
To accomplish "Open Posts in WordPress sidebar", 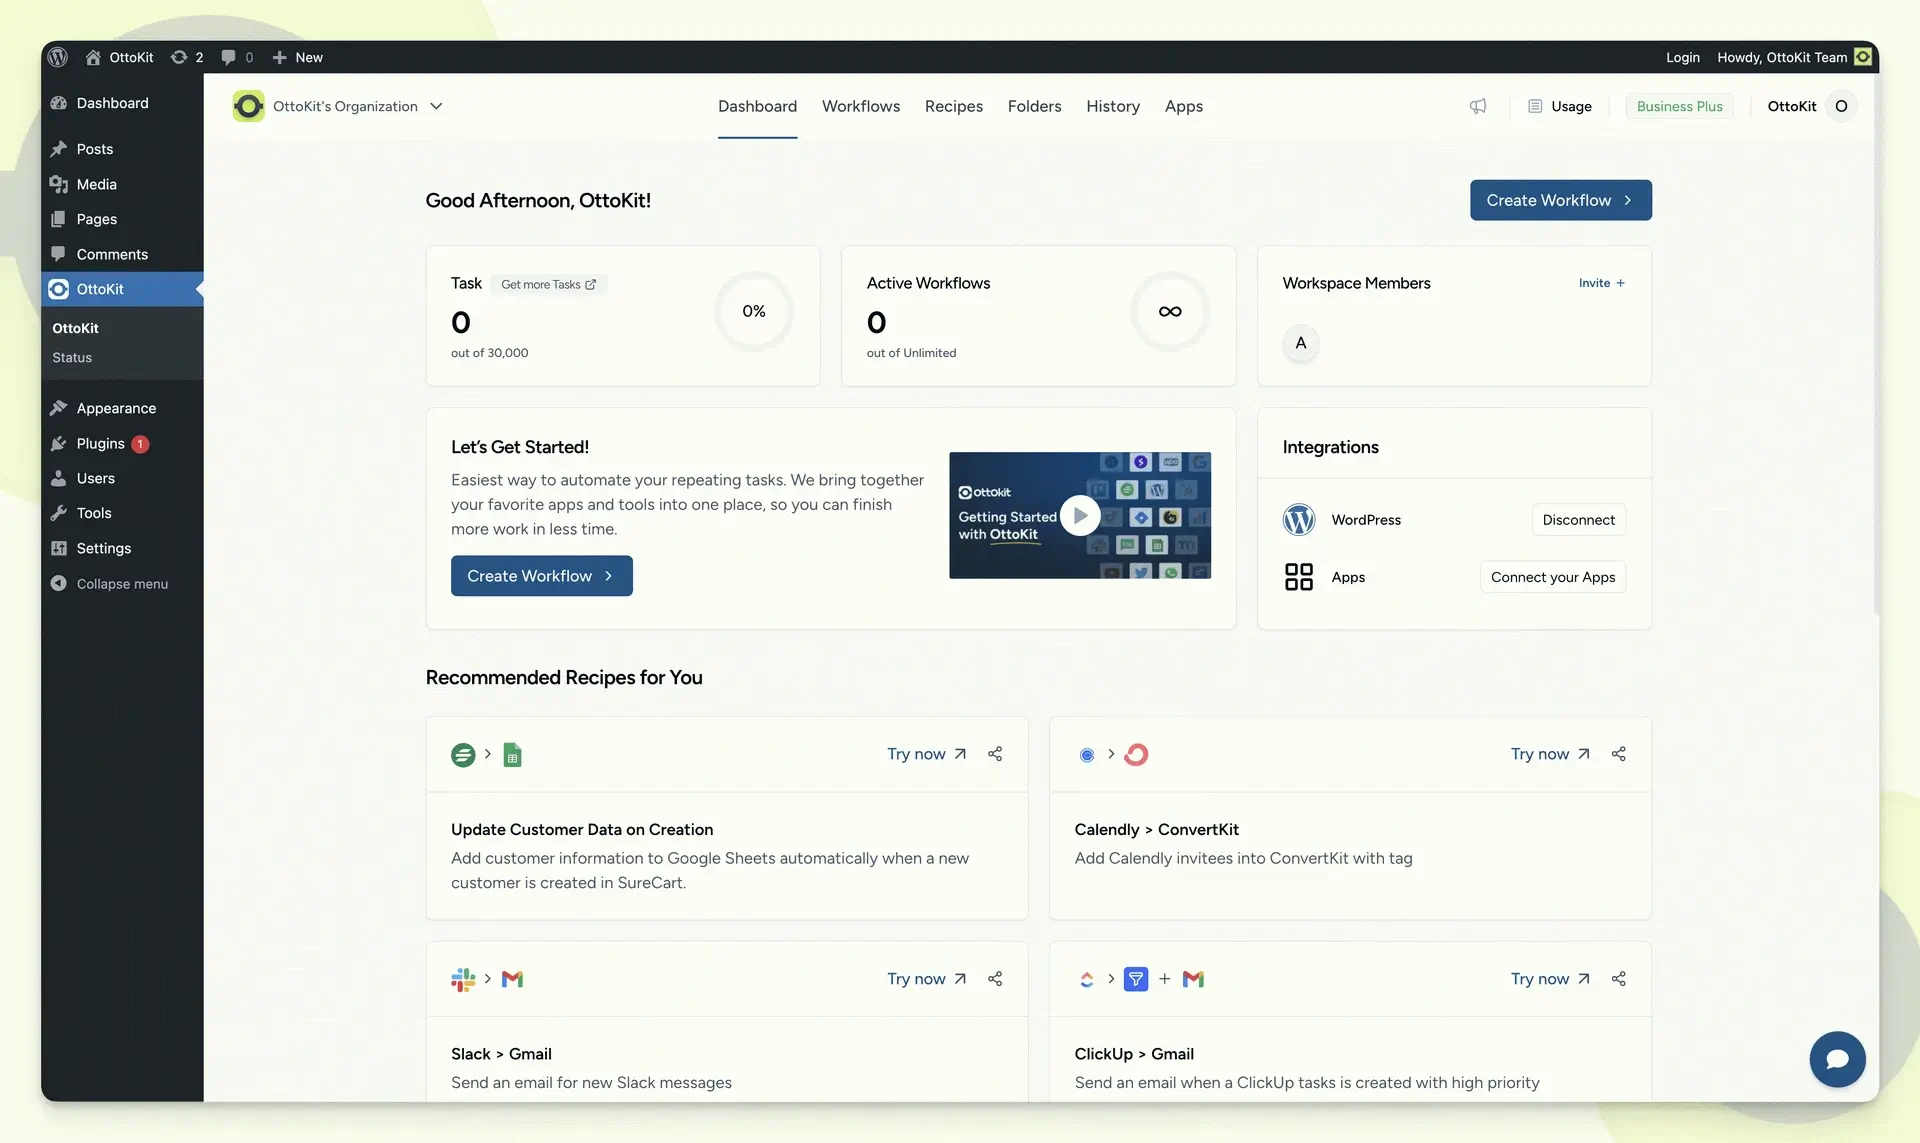I will click(122, 149).
